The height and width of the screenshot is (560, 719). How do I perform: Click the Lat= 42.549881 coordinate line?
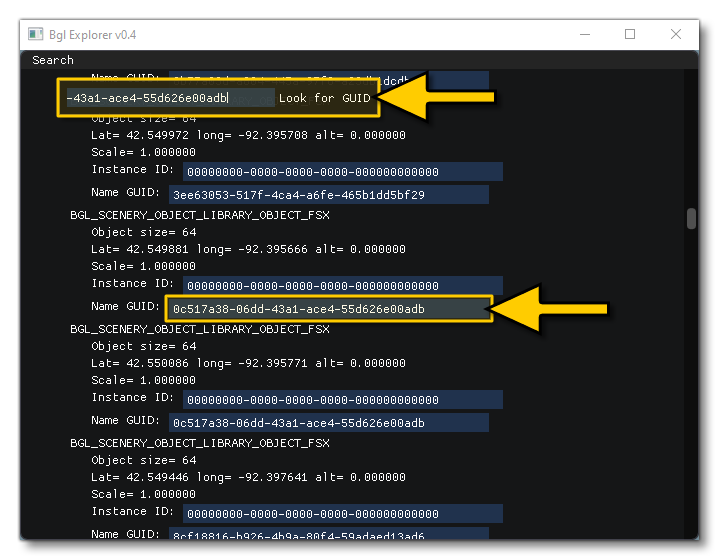tap(248, 250)
